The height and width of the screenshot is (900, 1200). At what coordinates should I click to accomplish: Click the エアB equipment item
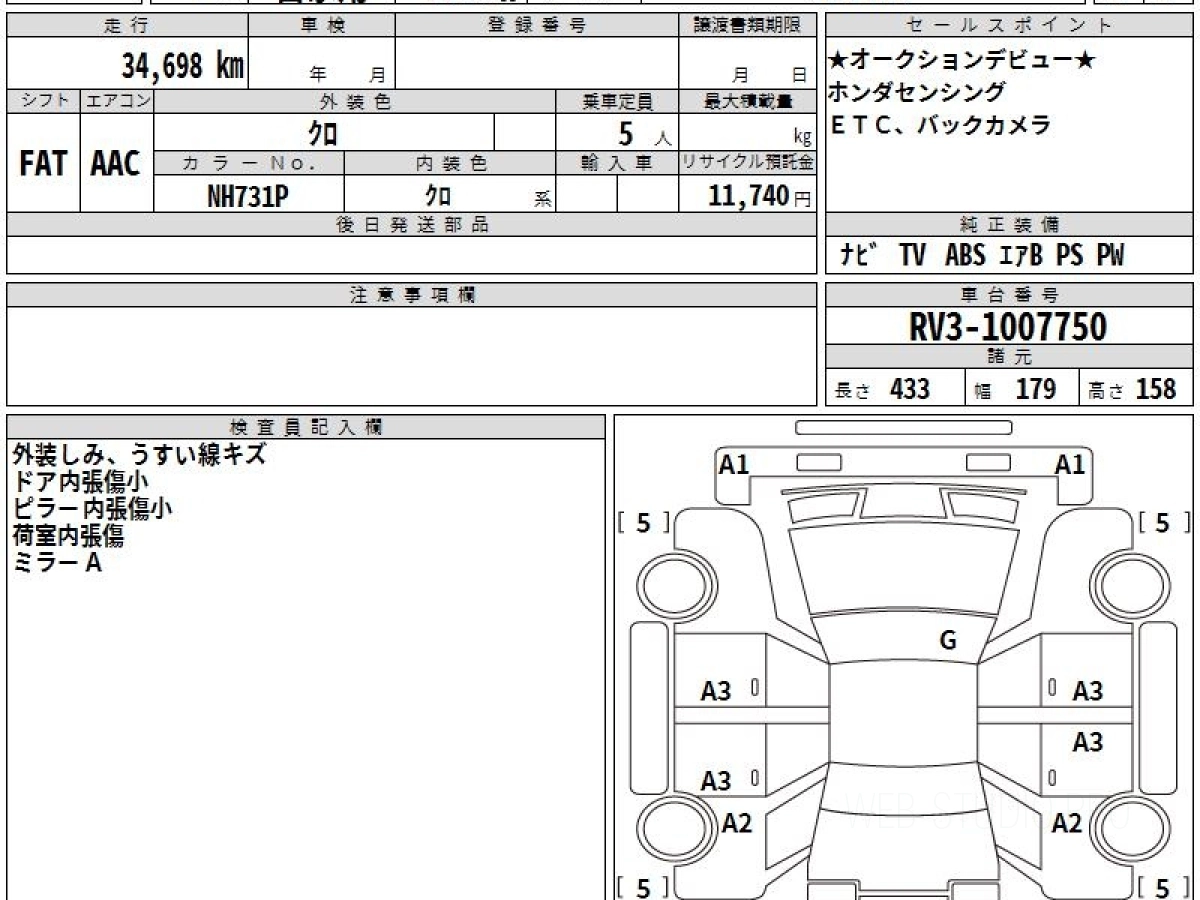click(1021, 256)
